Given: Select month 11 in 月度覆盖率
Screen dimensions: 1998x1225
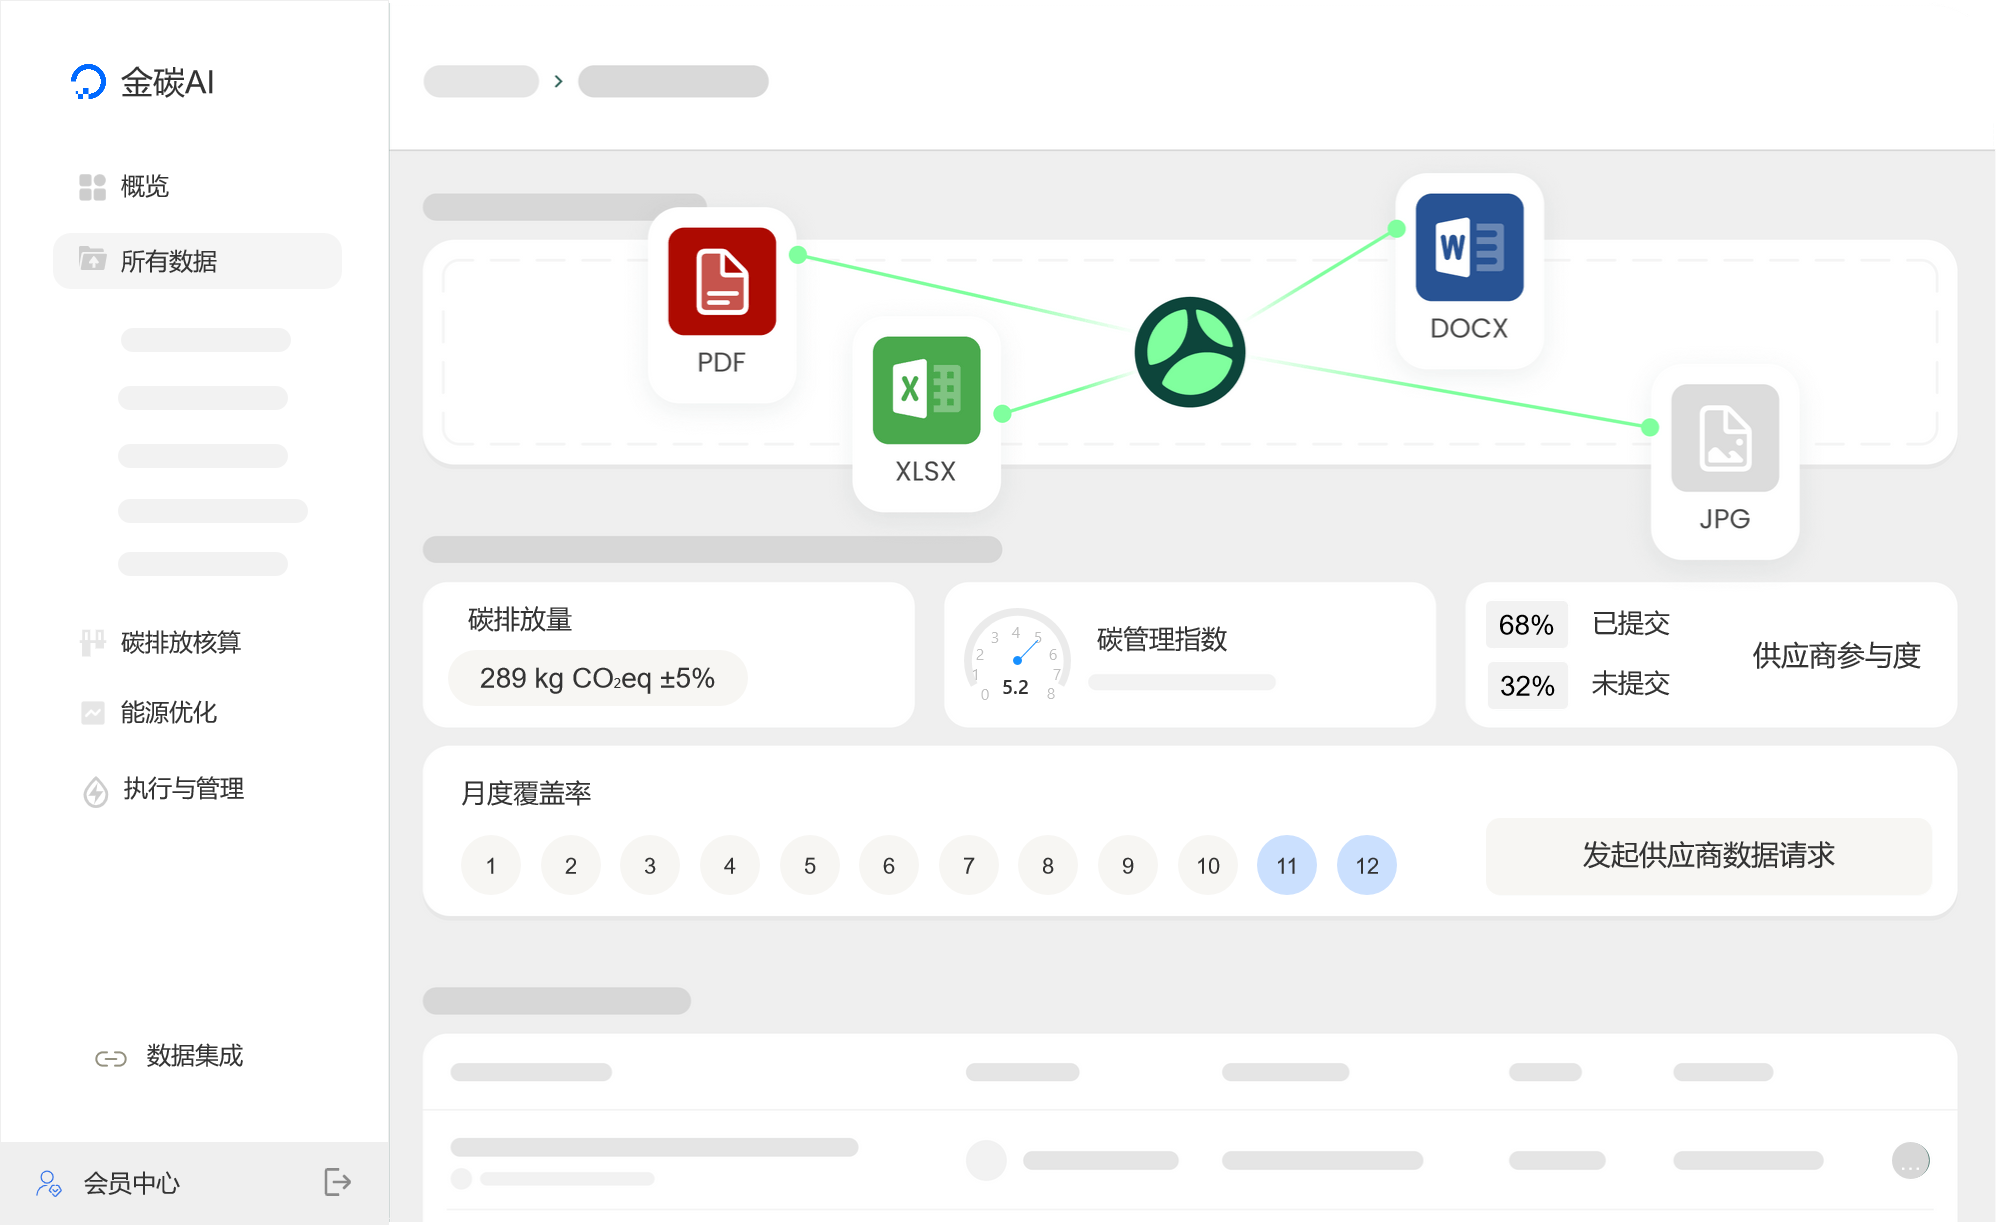Looking at the screenshot, I should pyautogui.click(x=1286, y=865).
